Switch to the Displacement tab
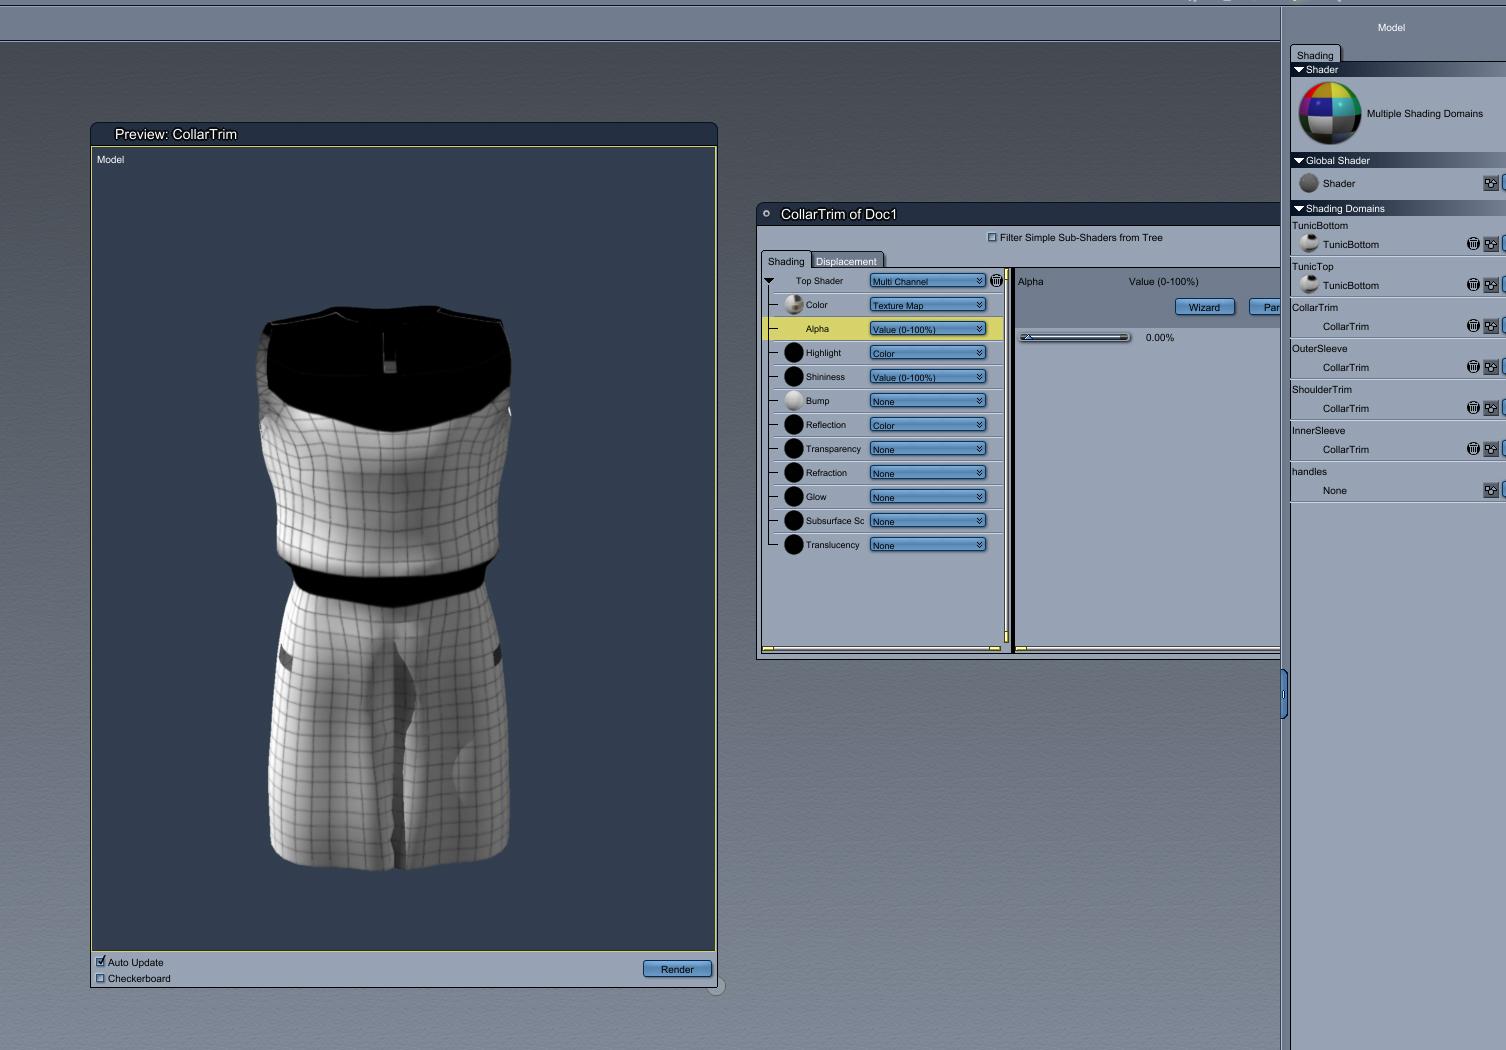 tap(846, 261)
